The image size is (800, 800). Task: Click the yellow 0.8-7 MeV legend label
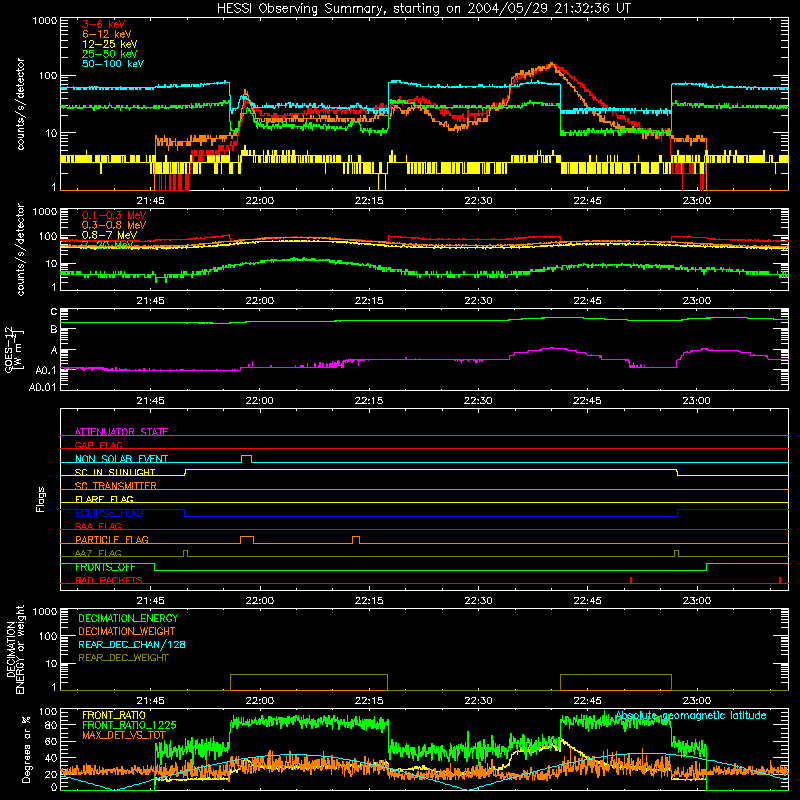pyautogui.click(x=109, y=235)
